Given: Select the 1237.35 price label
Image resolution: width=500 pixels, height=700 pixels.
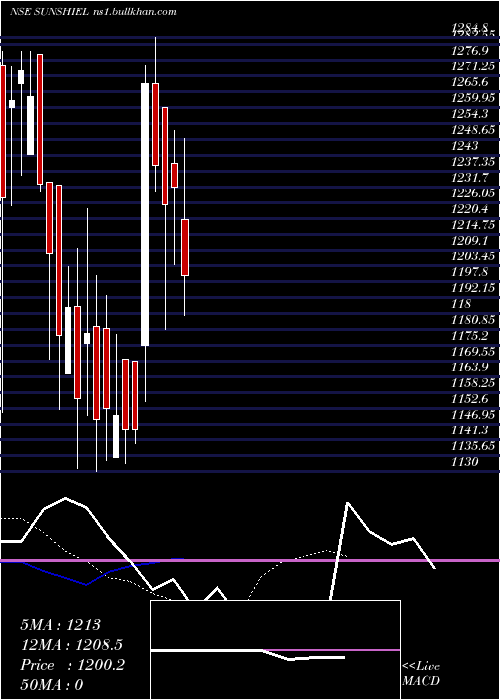Looking at the screenshot, I should pyautogui.click(x=473, y=161).
